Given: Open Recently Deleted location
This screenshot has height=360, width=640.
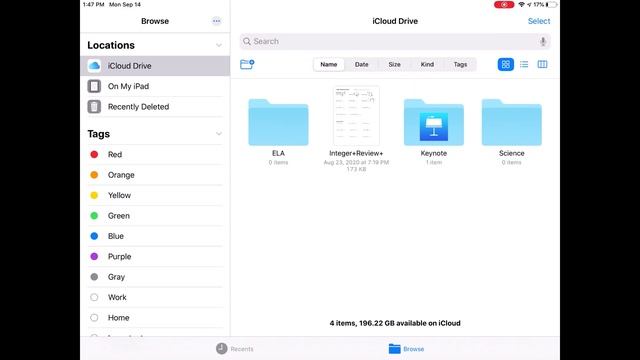Looking at the screenshot, I should click(x=155, y=107).
